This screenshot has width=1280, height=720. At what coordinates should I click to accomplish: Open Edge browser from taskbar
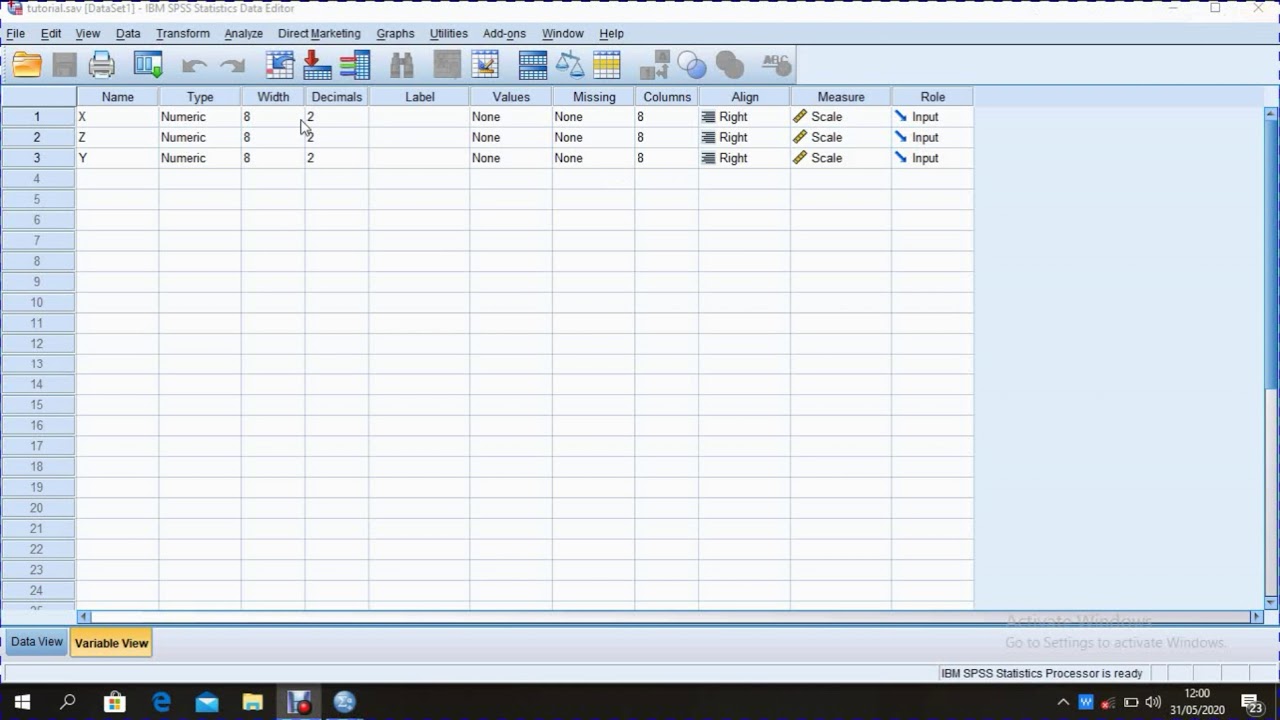(161, 702)
